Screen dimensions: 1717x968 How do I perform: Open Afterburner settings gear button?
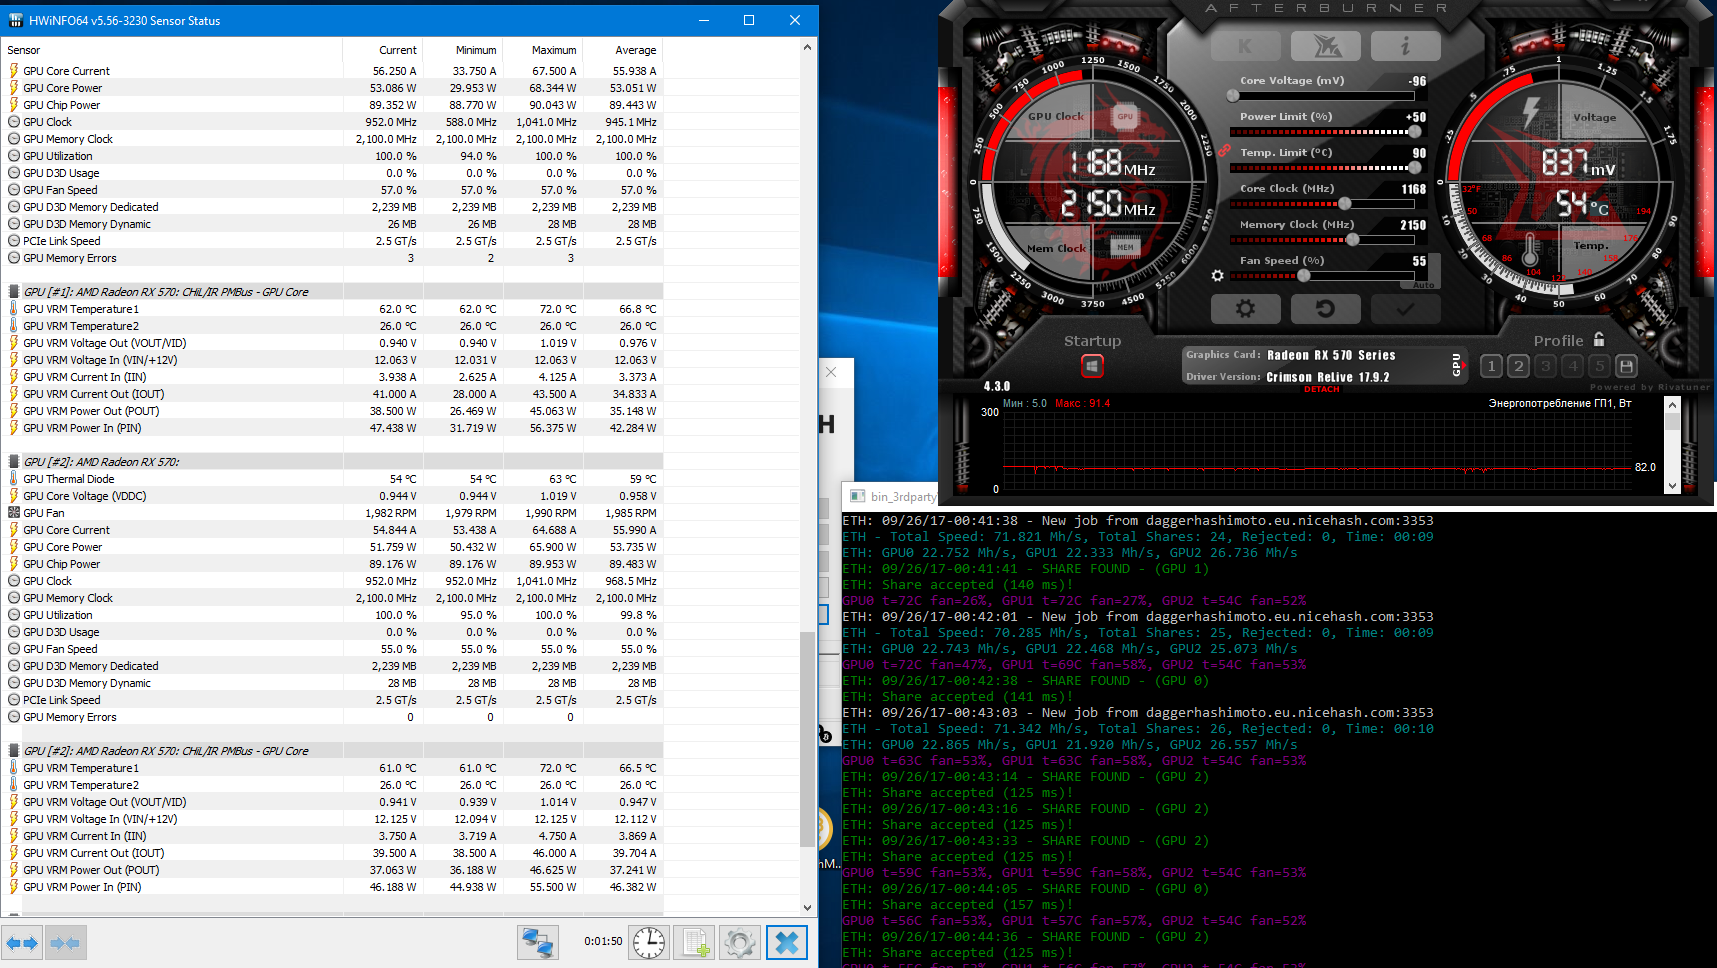tap(1245, 309)
